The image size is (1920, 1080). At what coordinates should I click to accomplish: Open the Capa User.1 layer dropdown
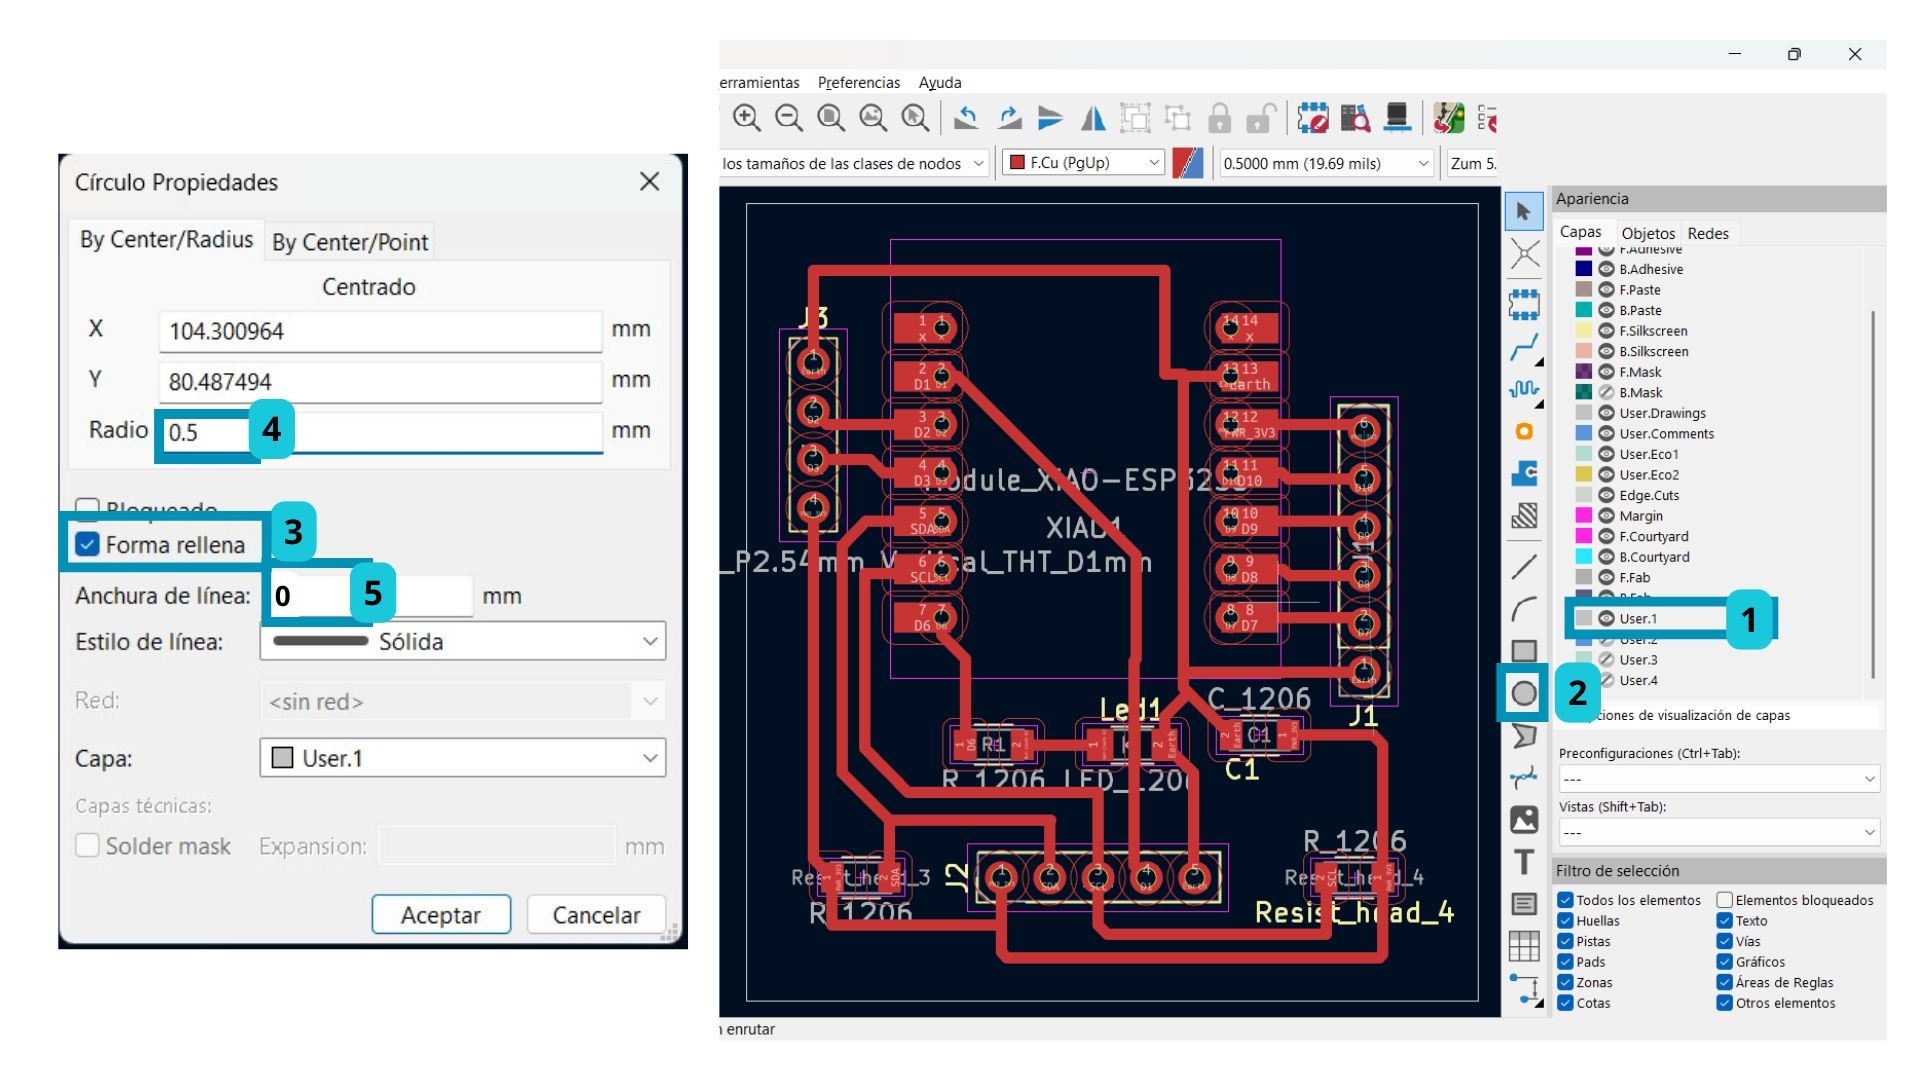462,758
